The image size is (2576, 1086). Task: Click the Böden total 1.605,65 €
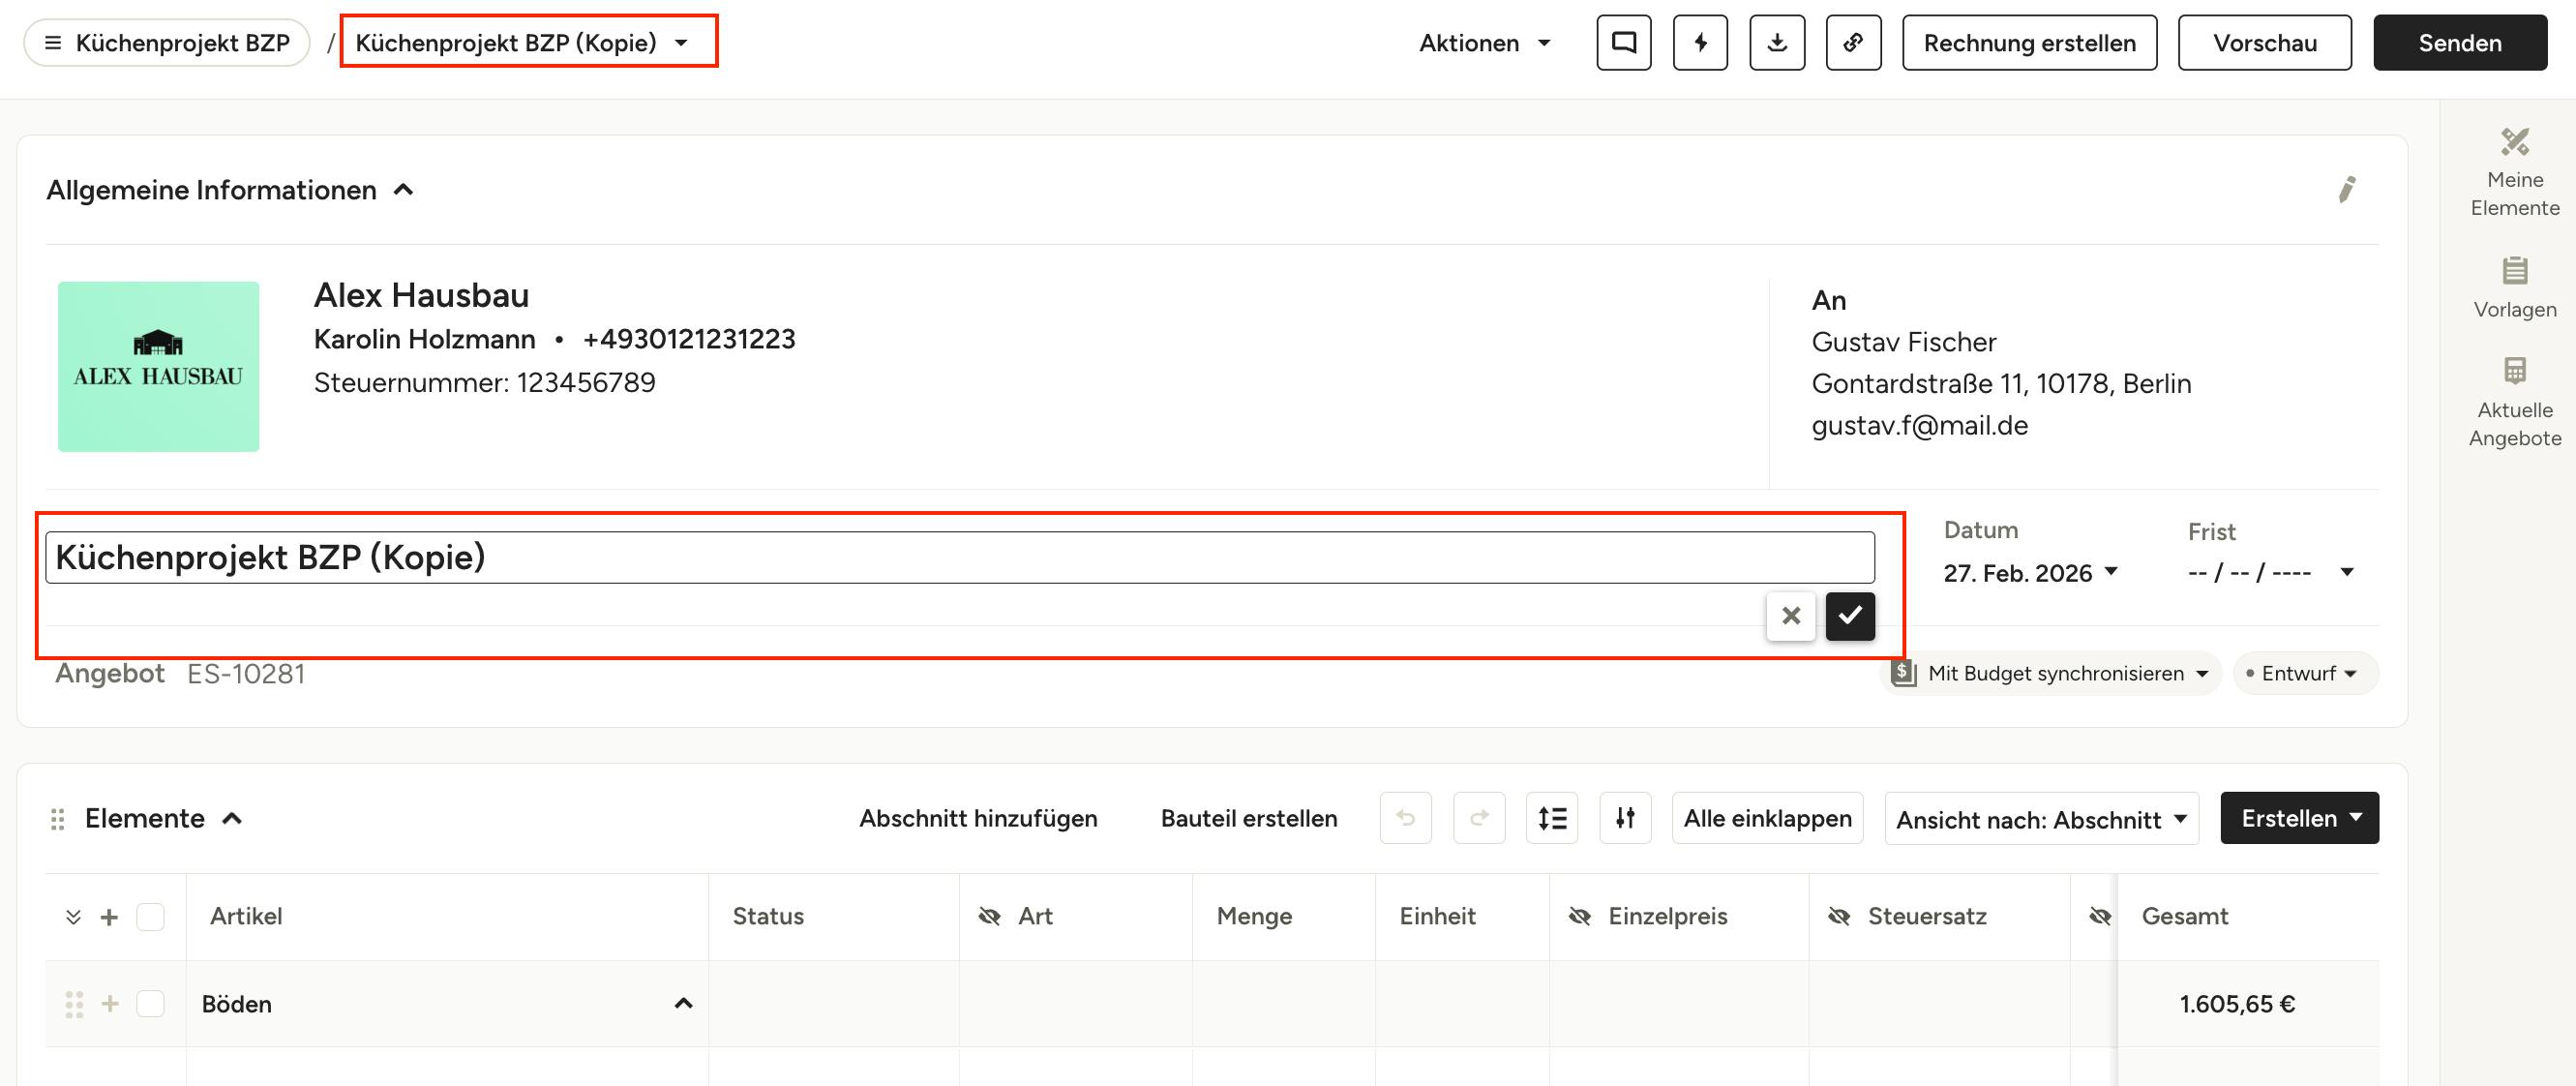pyautogui.click(x=2237, y=1003)
